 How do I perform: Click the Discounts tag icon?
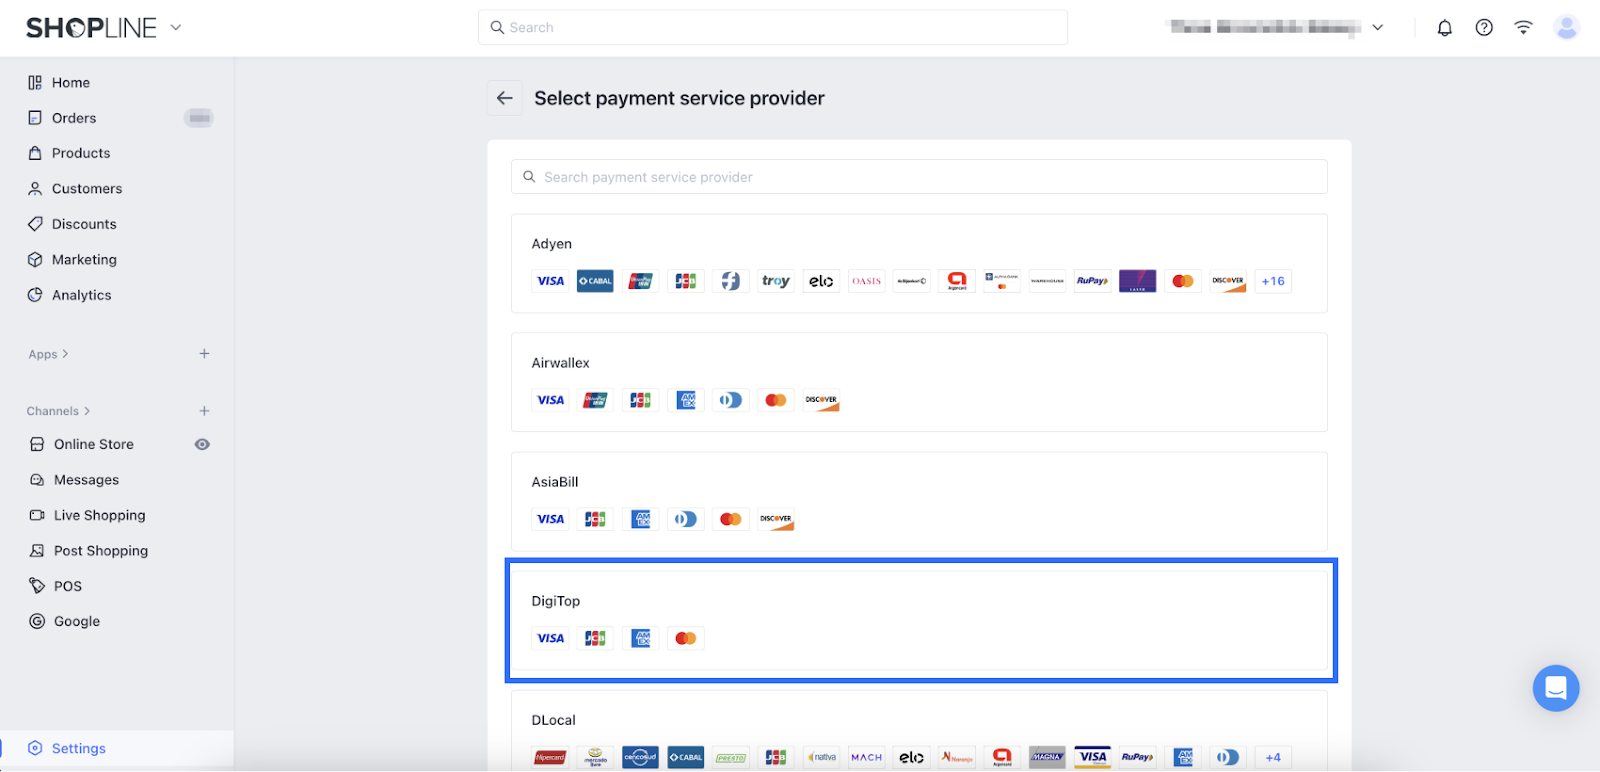(35, 224)
